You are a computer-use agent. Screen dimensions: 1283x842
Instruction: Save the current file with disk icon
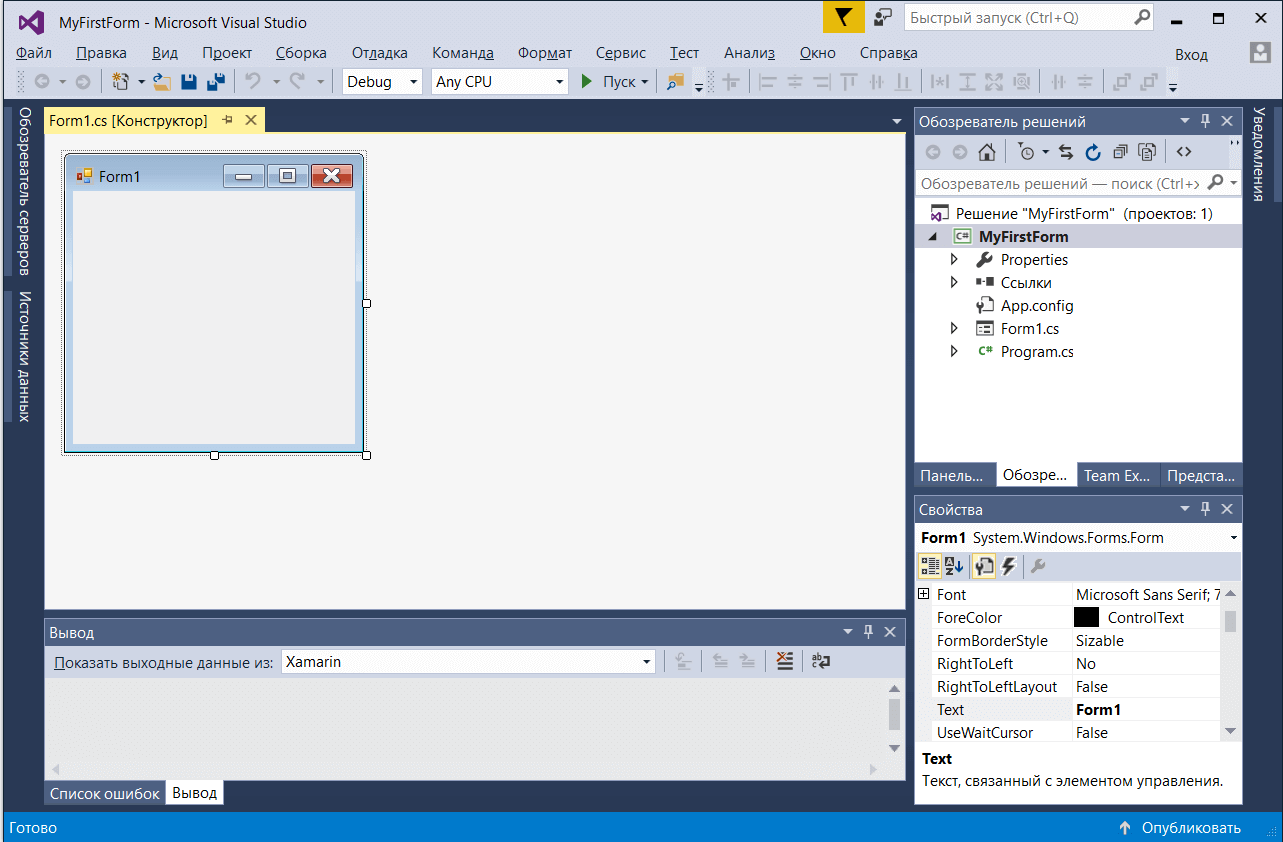coord(188,82)
